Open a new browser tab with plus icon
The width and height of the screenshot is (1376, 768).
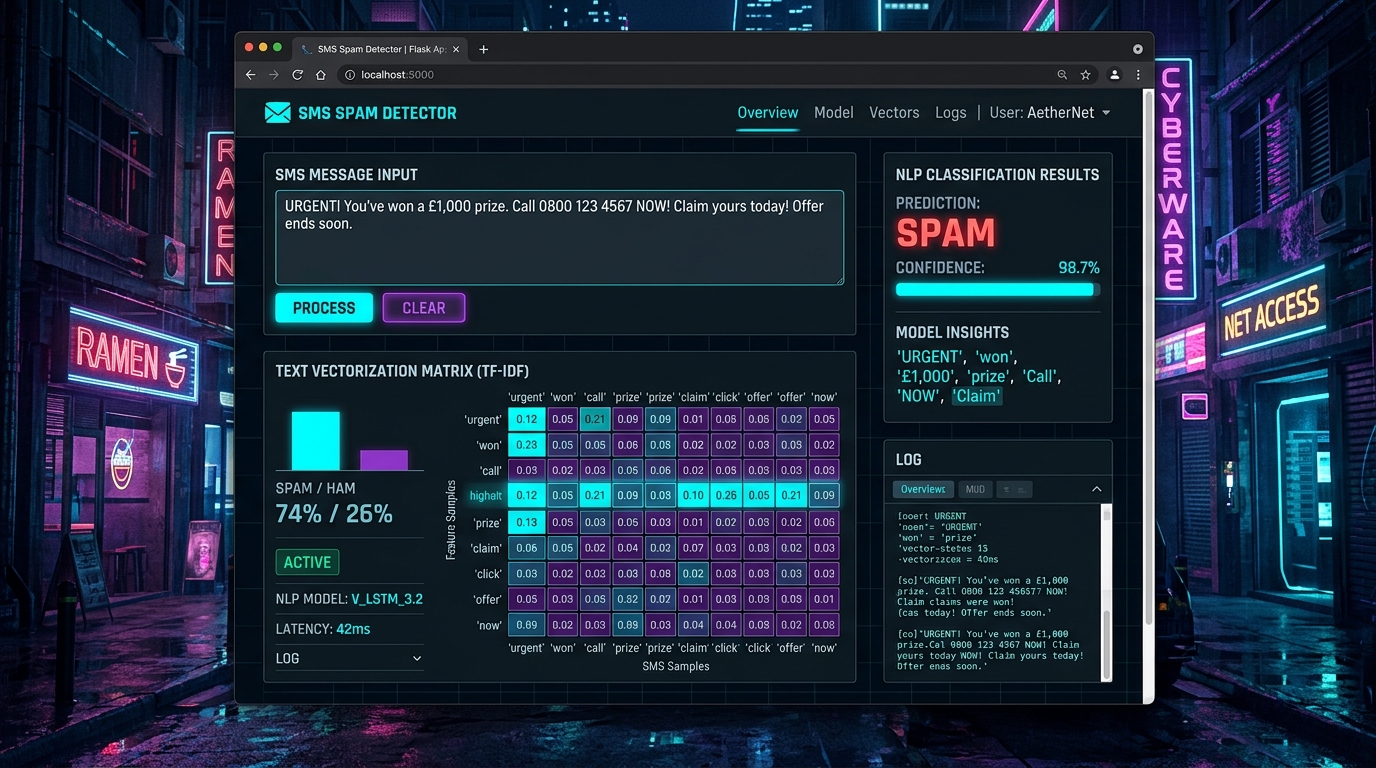pyautogui.click(x=483, y=49)
